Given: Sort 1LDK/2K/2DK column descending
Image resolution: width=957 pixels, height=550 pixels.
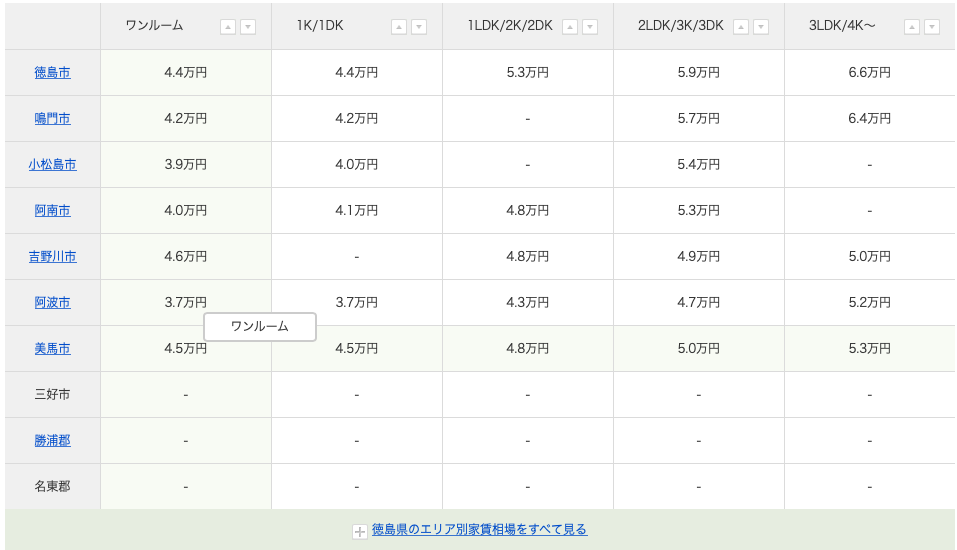Looking at the screenshot, I should [x=590, y=27].
